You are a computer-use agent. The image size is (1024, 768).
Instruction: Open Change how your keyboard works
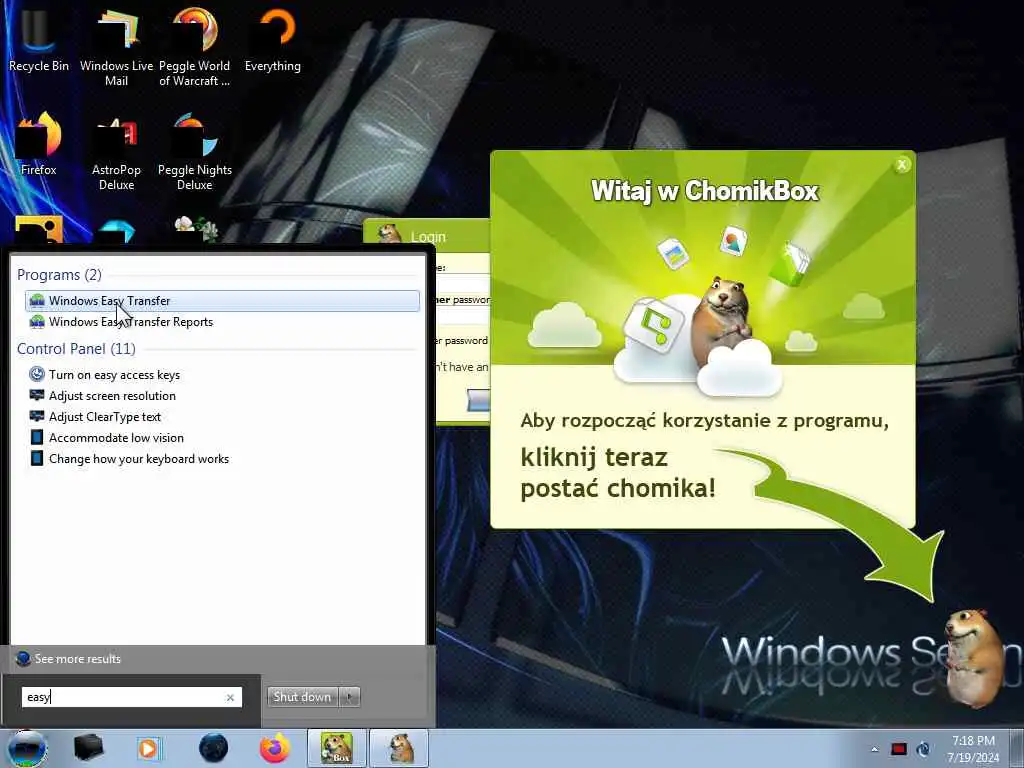pyautogui.click(x=222, y=458)
